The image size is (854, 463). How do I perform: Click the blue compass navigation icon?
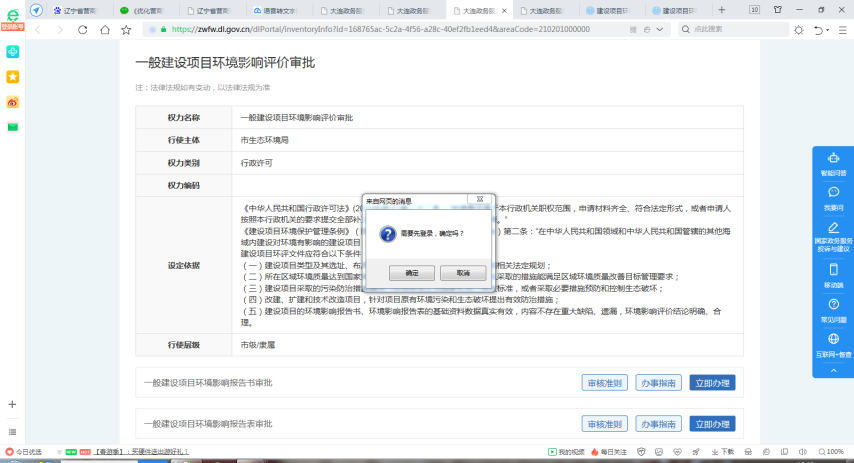[x=36, y=10]
